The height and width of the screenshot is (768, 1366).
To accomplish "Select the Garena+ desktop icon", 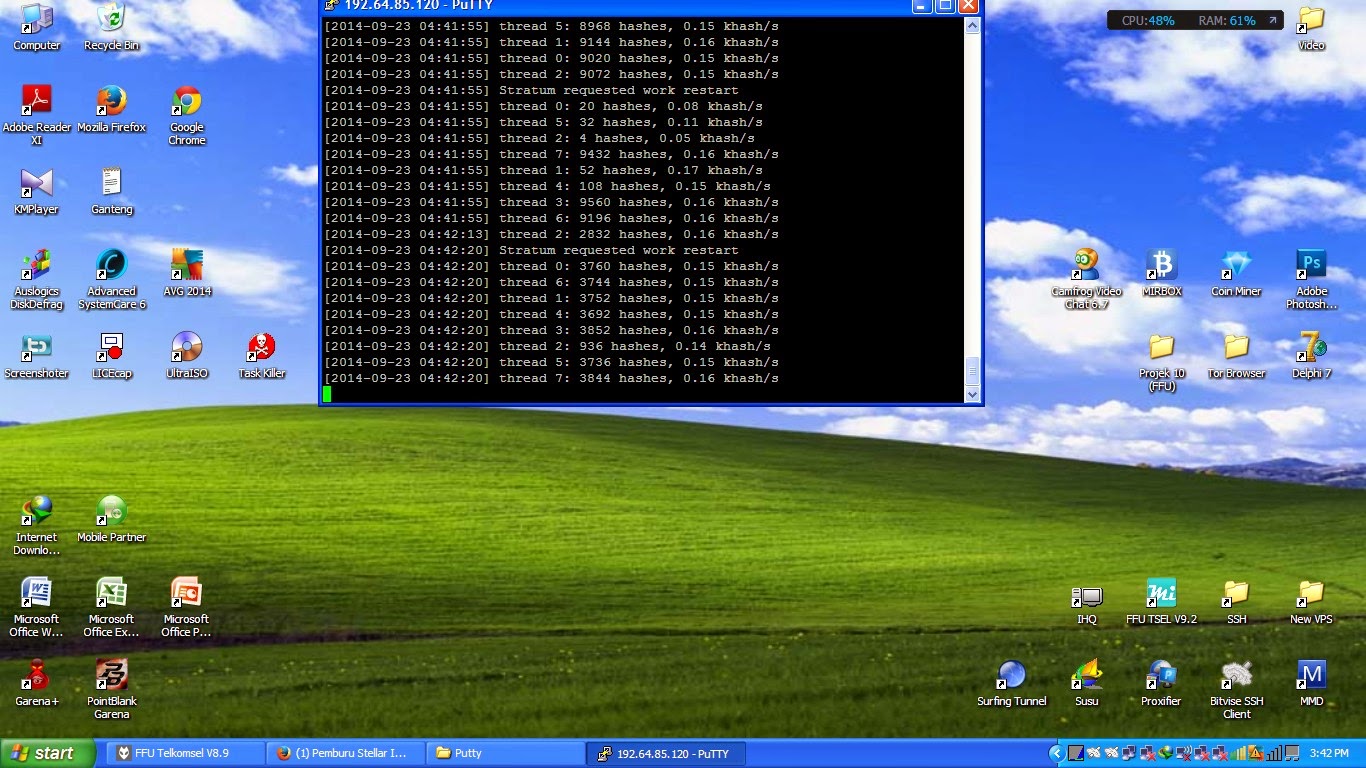I will pos(37,683).
